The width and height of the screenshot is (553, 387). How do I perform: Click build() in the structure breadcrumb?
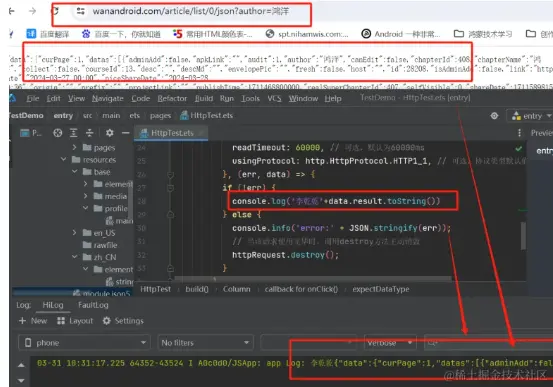click(x=197, y=289)
